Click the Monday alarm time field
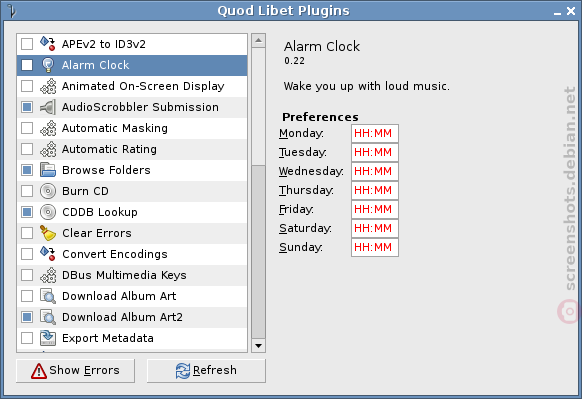 pos(375,133)
